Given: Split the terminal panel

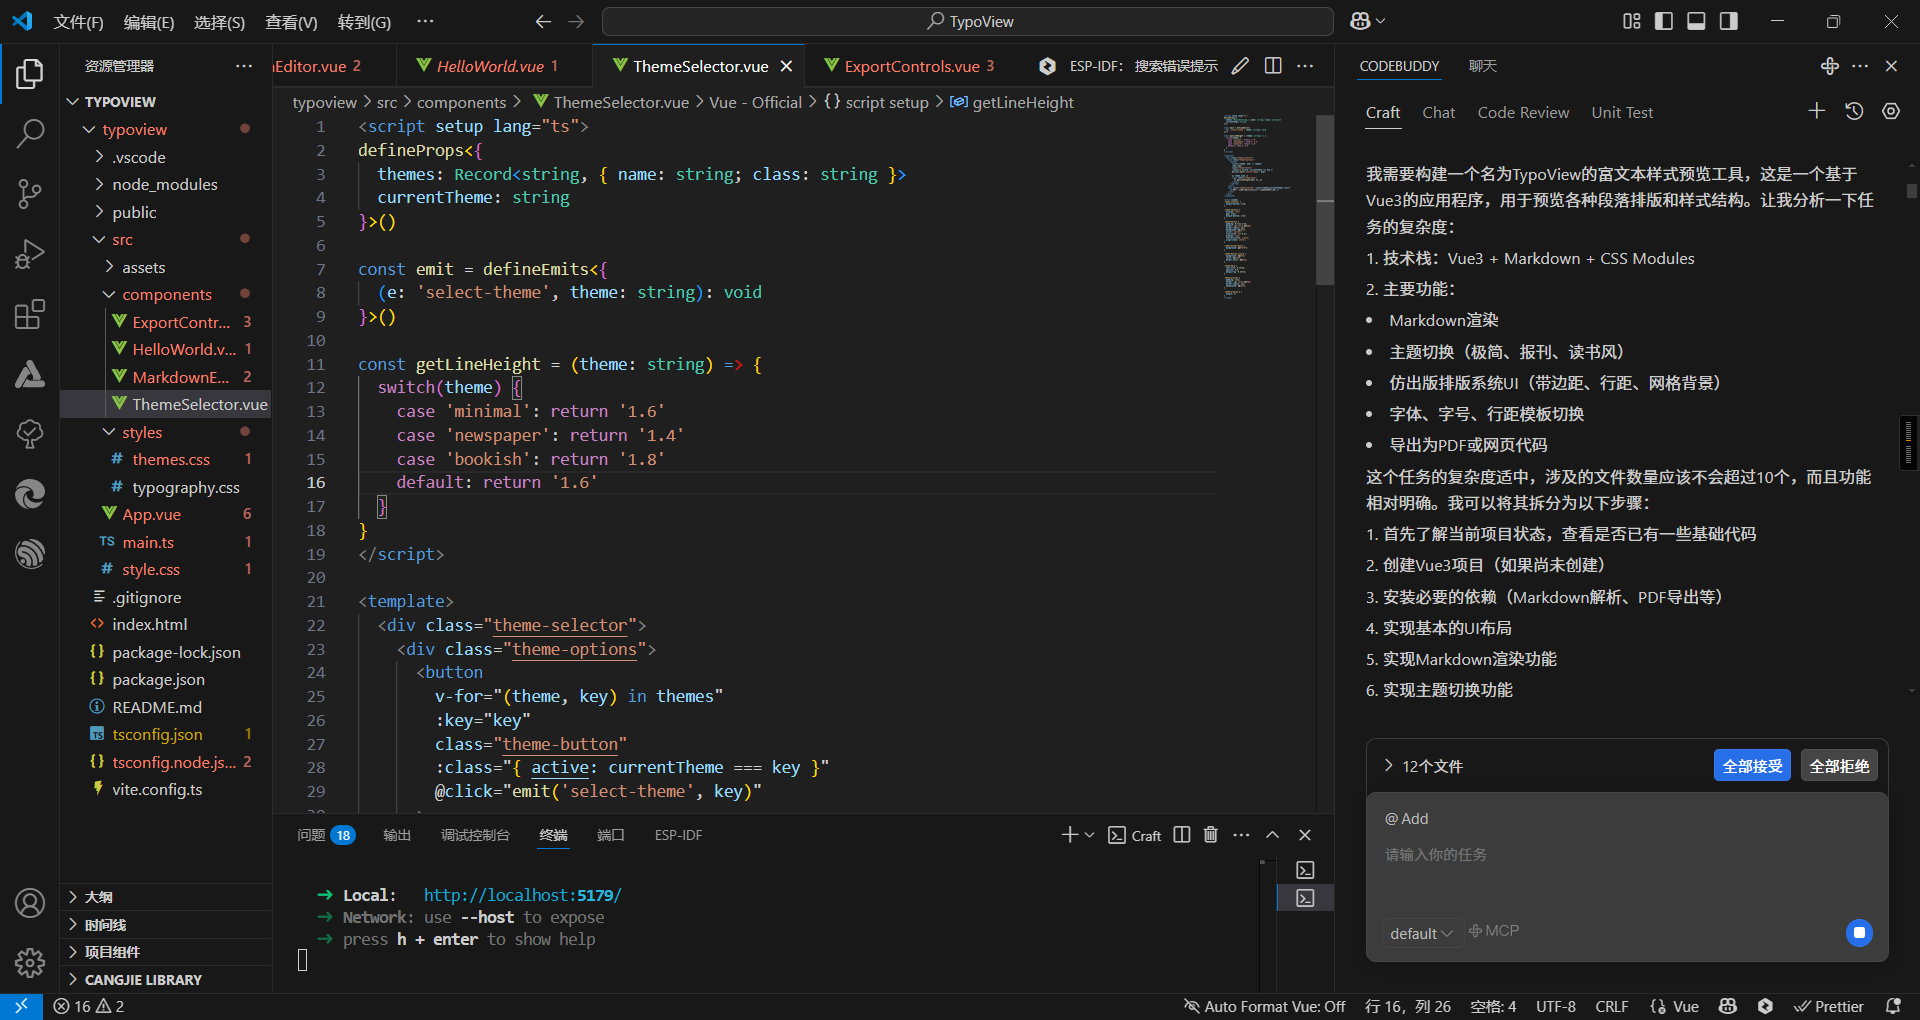Looking at the screenshot, I should 1182,835.
